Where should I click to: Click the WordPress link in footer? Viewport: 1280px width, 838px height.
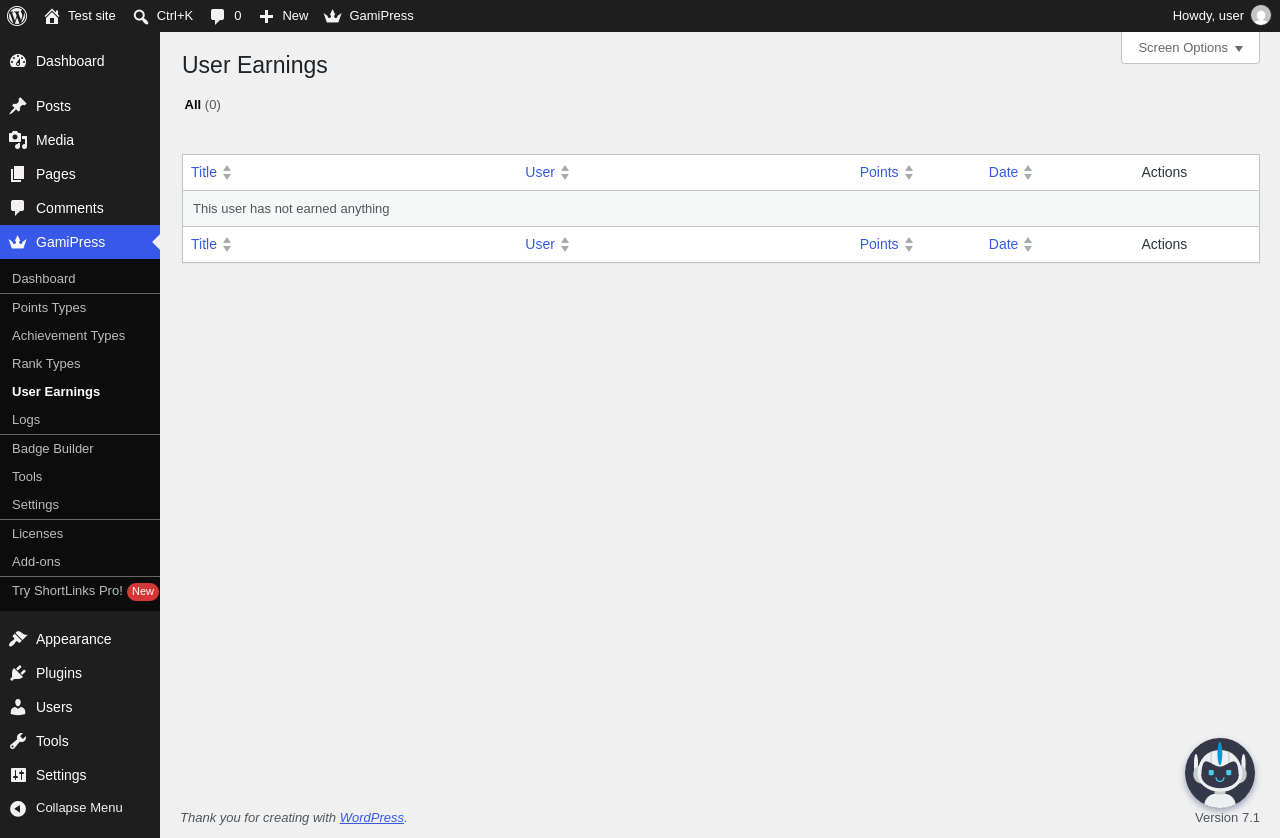pyautogui.click(x=372, y=817)
